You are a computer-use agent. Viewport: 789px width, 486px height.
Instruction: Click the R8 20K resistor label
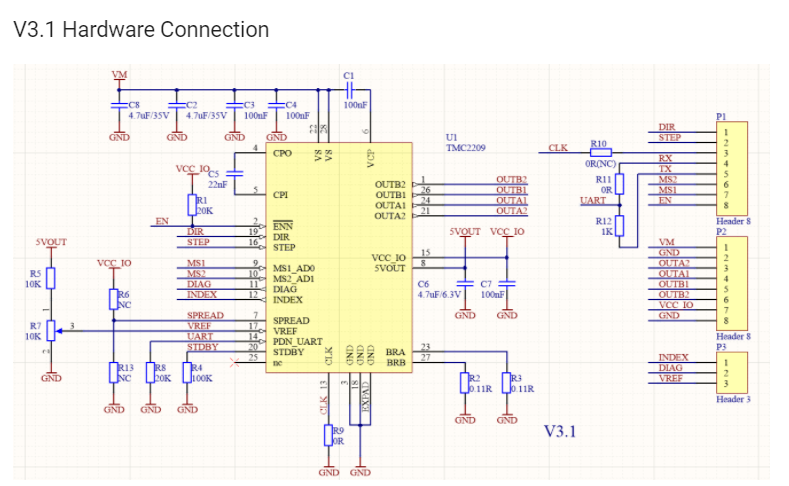[x=163, y=373]
